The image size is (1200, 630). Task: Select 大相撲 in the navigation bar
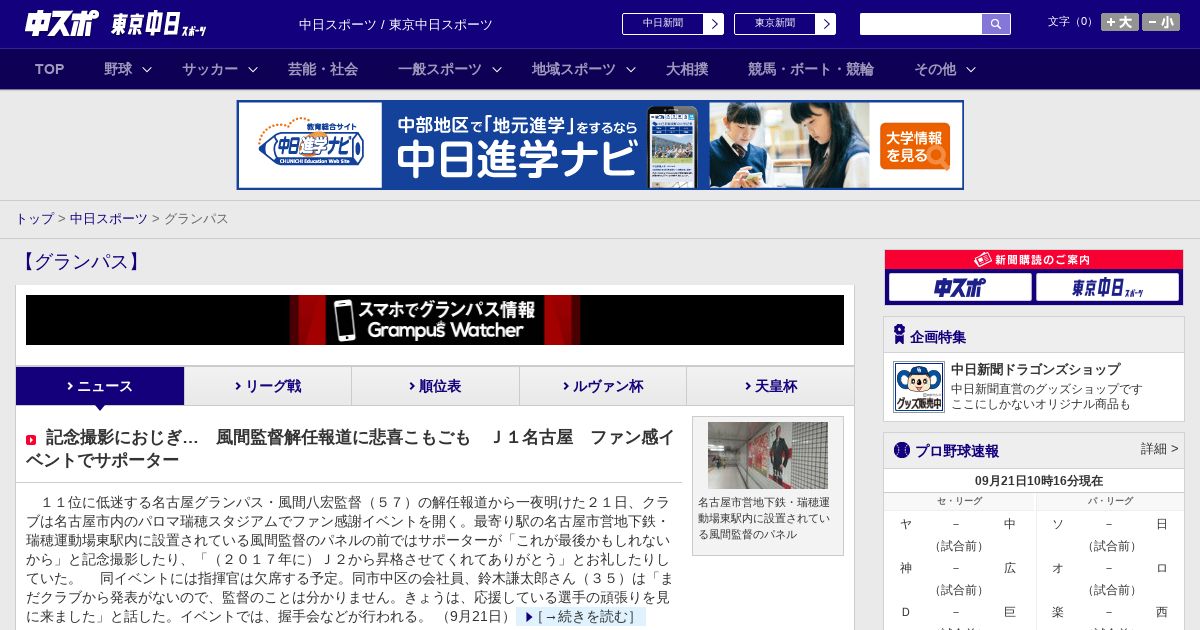(x=687, y=69)
